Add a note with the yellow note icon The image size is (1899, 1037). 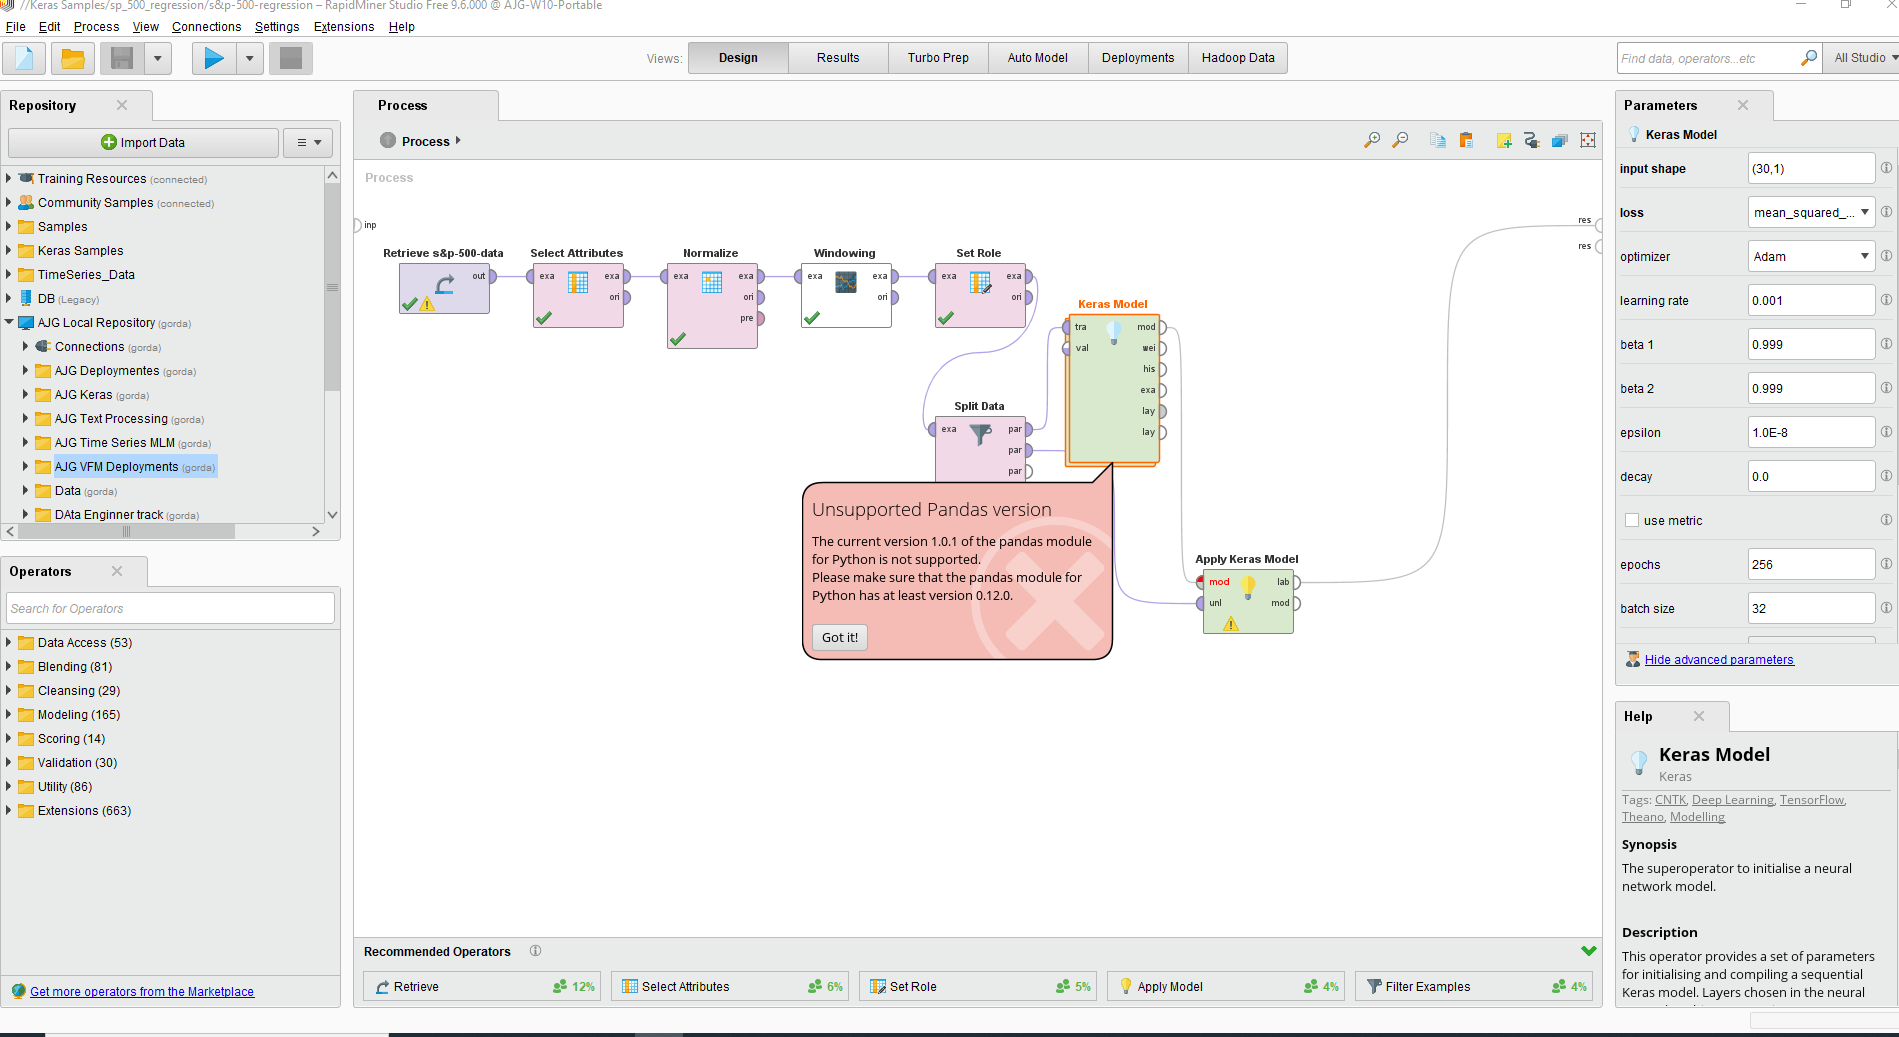1503,141
